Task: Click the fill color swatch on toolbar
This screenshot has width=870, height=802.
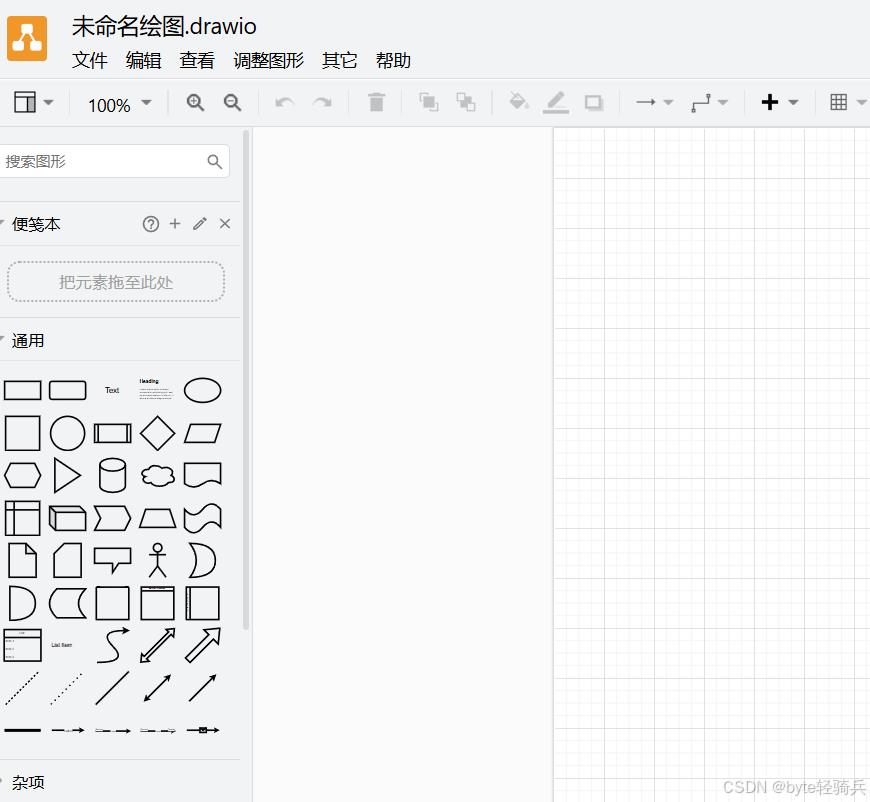Action: click(518, 102)
